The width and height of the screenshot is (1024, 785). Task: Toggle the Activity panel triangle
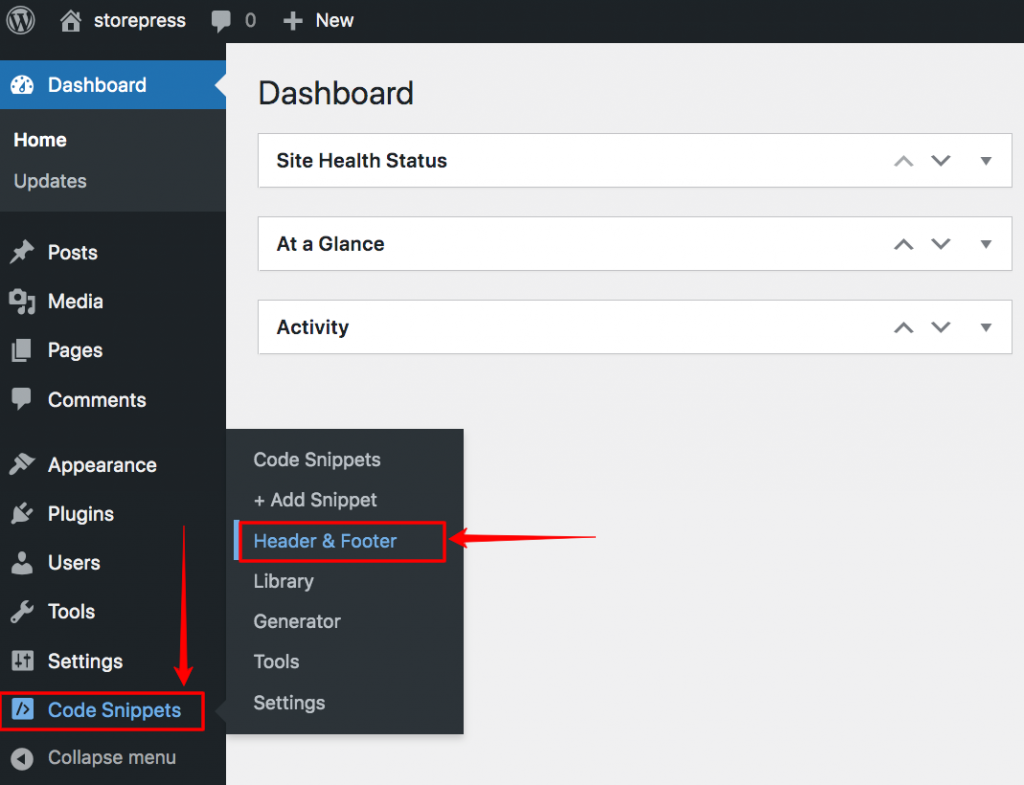click(x=986, y=327)
